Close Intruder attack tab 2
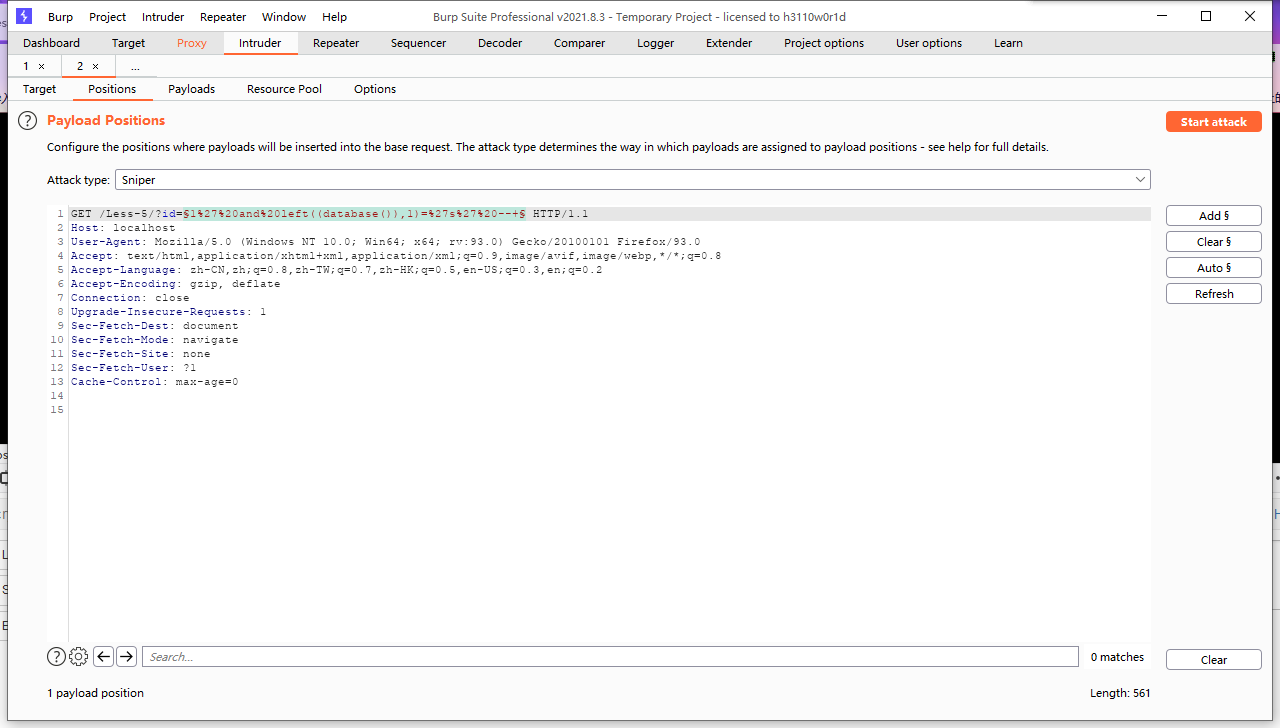Viewport: 1280px width, 728px height. tap(95, 66)
